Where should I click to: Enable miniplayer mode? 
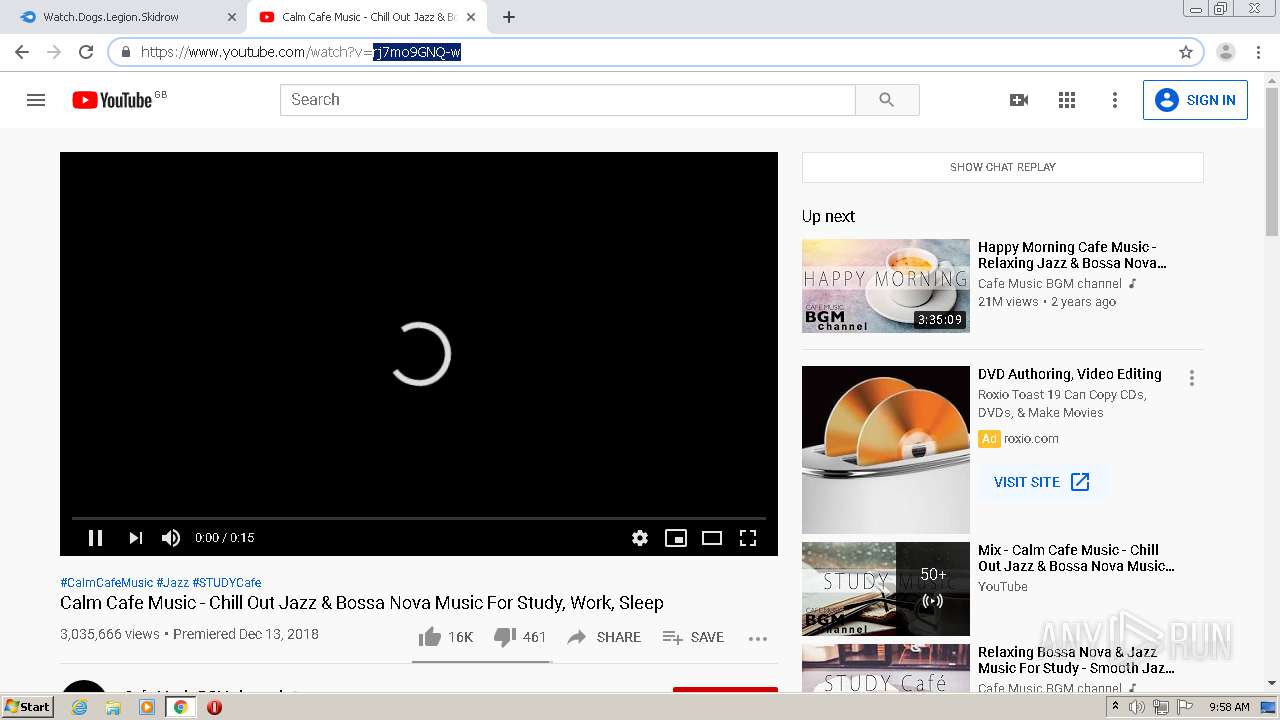pos(676,538)
